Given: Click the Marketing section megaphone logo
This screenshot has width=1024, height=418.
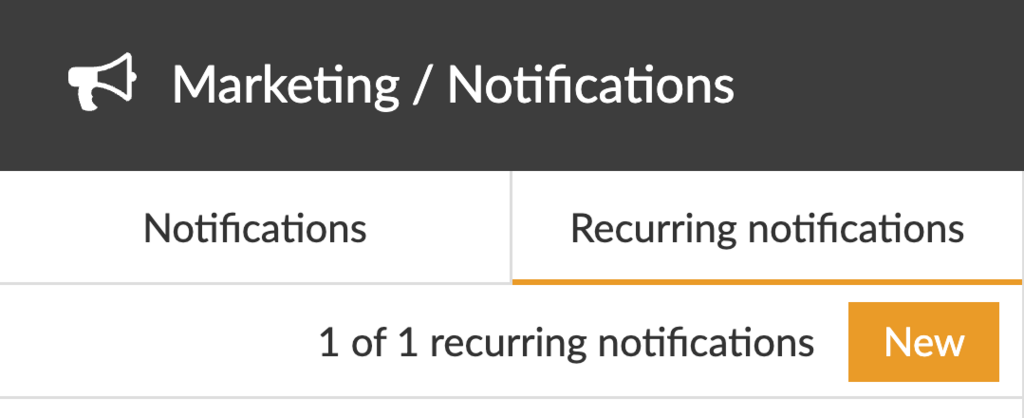Looking at the screenshot, I should coord(101,84).
